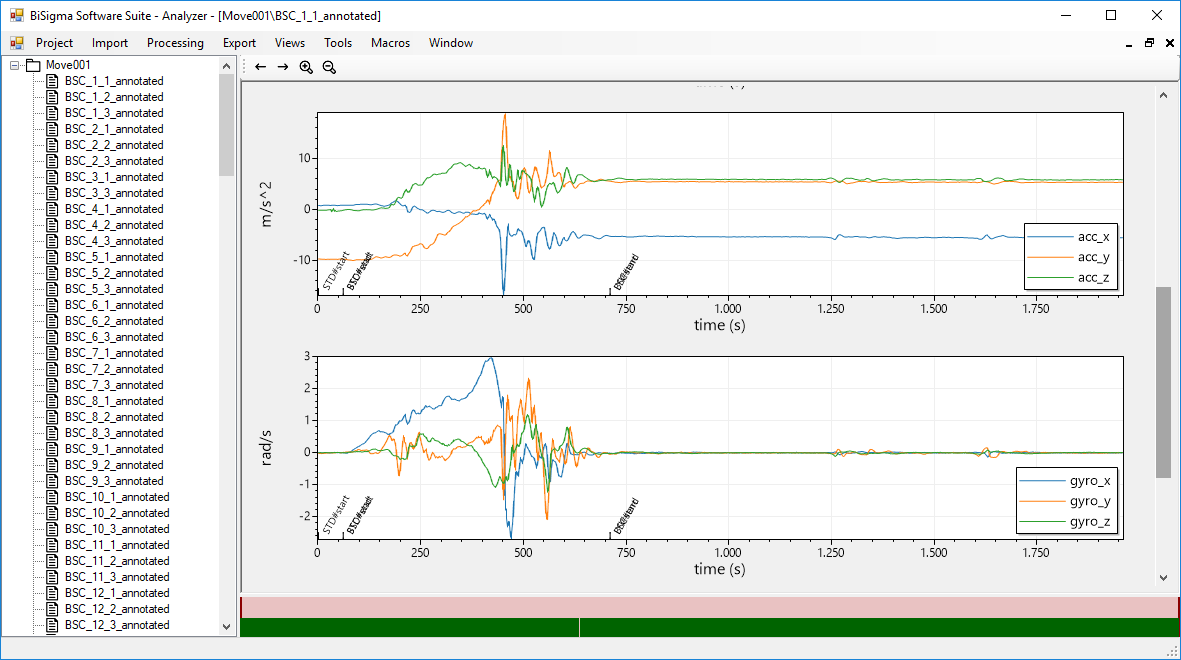Click the forward arrow toolbar icon
Screen dimensions: 1181x660
tap(283, 67)
